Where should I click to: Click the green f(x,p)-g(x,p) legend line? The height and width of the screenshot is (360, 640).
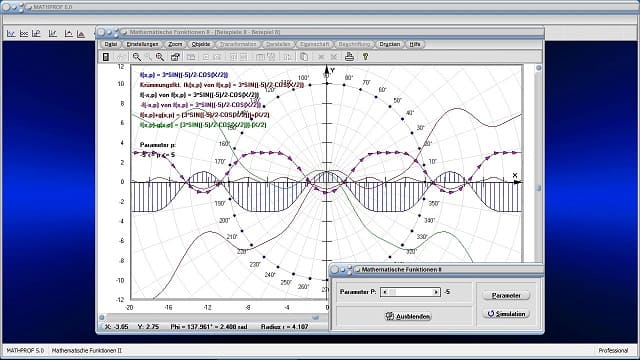click(203, 125)
